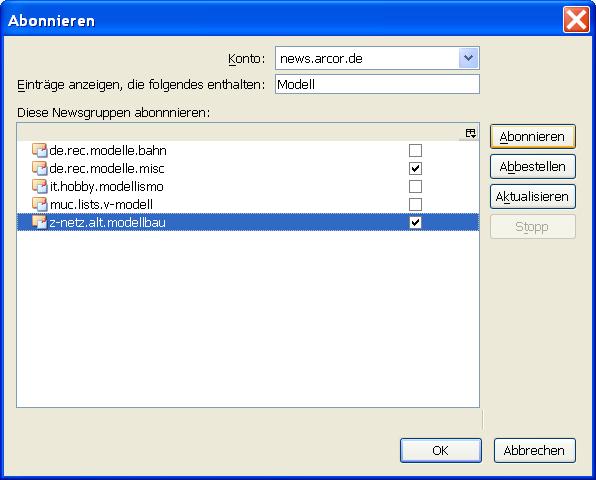Confirm with the OK button

coord(441,450)
